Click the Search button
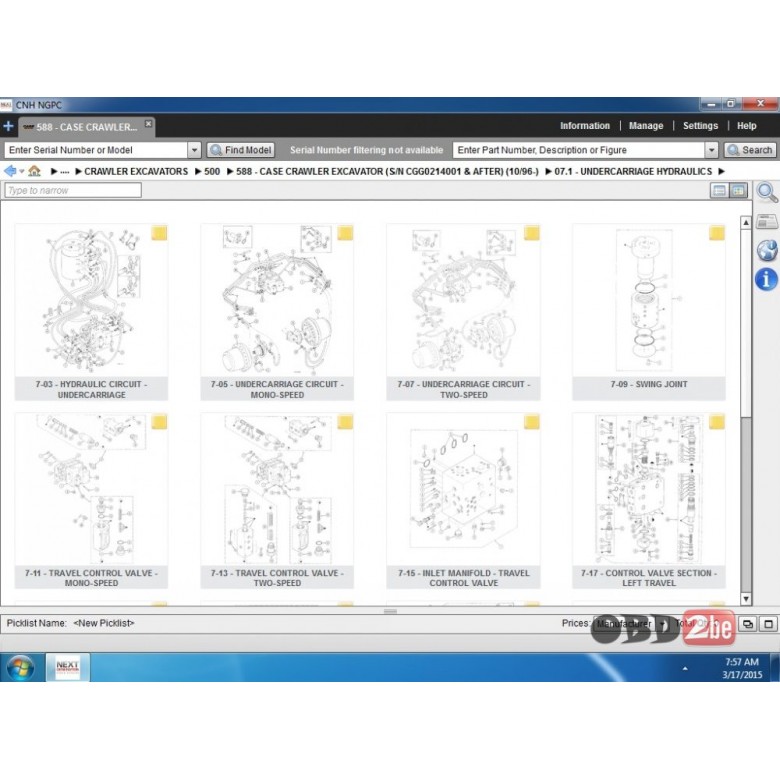This screenshot has width=780, height=780. [x=750, y=150]
